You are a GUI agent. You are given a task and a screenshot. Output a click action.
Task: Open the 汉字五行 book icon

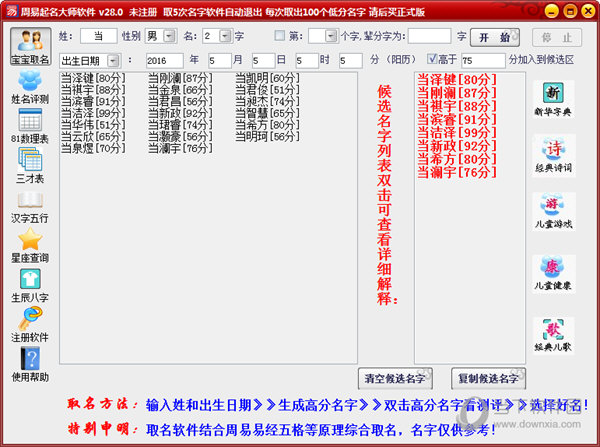pos(30,207)
